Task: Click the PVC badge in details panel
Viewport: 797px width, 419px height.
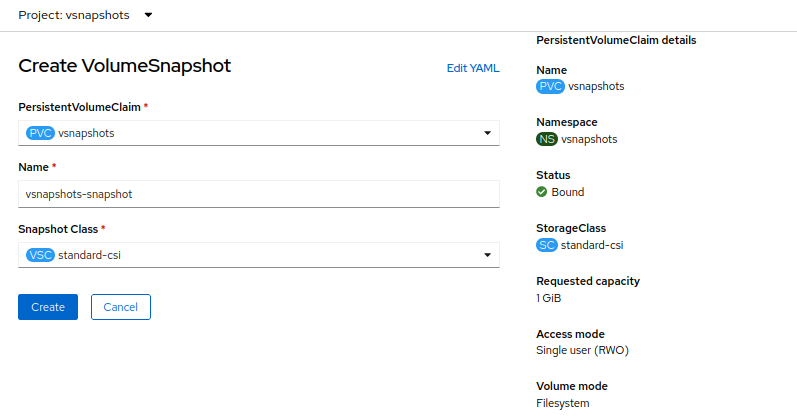Action: pyautogui.click(x=550, y=86)
